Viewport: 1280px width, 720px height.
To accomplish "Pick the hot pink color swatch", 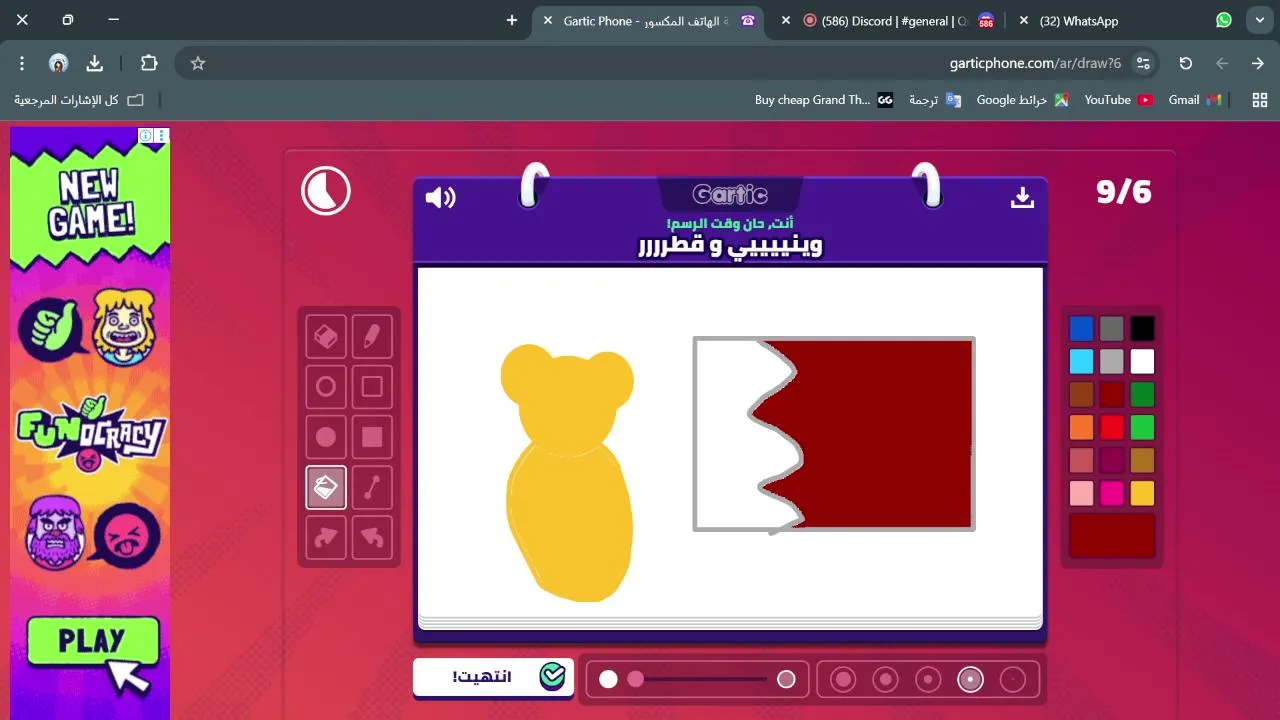I will point(1112,493).
